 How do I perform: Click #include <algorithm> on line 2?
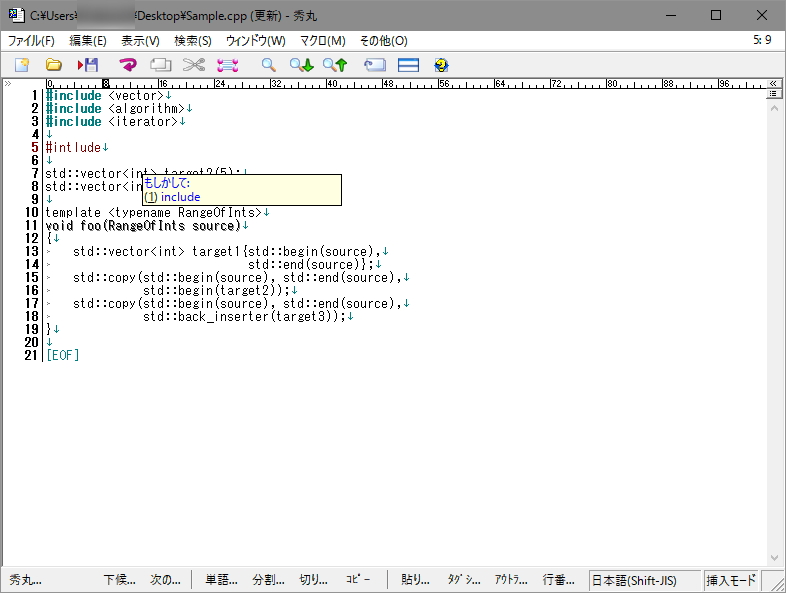click(x=115, y=108)
